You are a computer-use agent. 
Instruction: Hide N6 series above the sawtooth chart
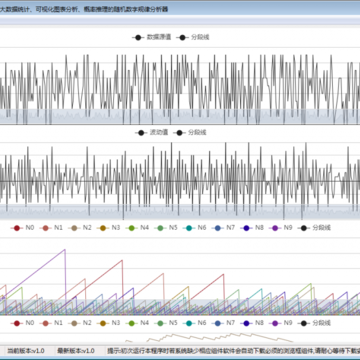[x=194, y=228]
